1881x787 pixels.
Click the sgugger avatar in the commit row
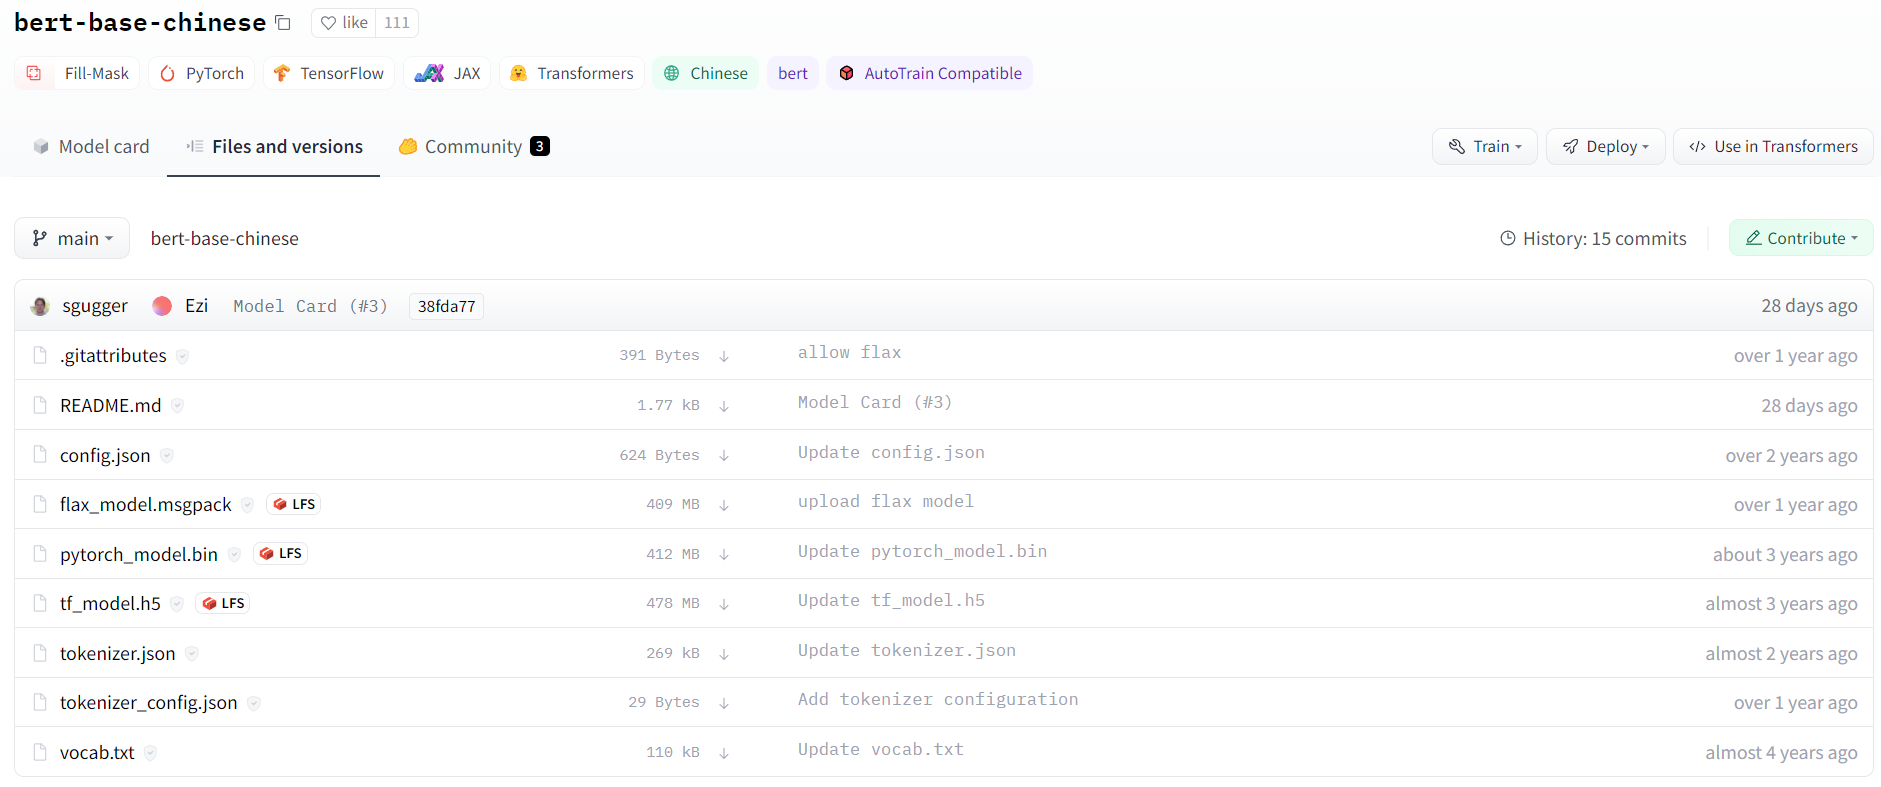tap(40, 306)
